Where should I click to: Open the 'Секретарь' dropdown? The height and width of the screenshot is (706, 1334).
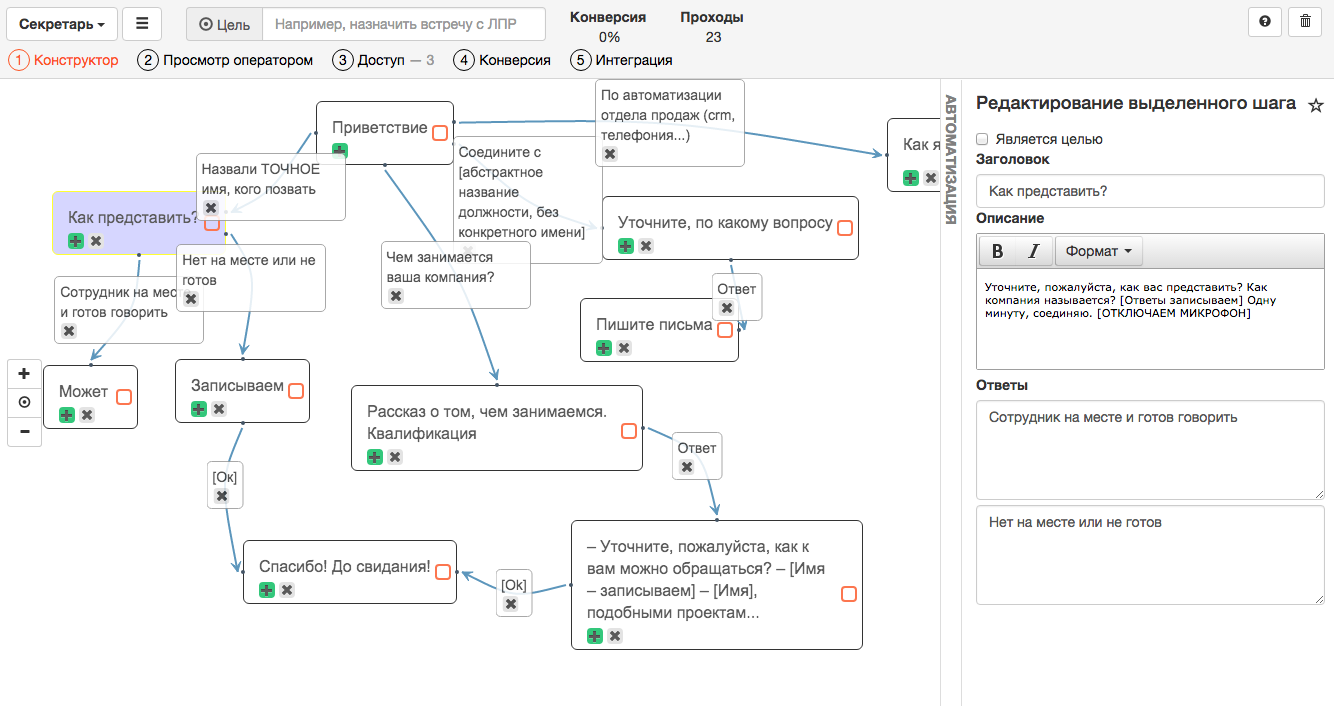(x=63, y=23)
